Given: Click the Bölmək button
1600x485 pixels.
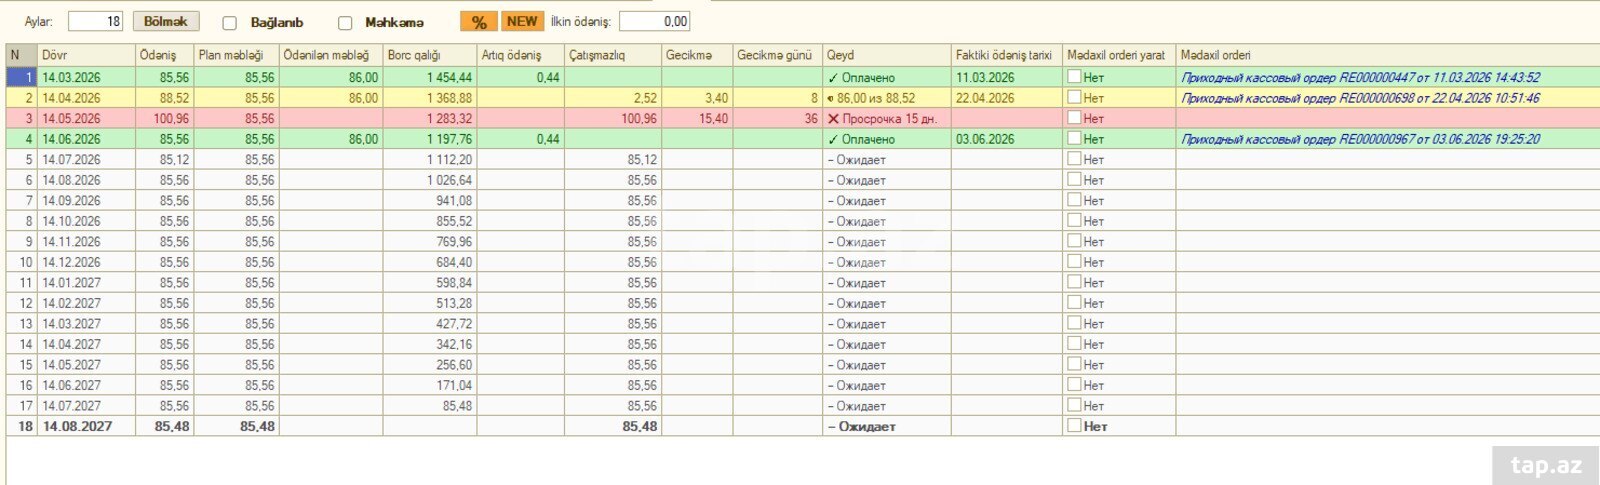Looking at the screenshot, I should coord(166,21).
